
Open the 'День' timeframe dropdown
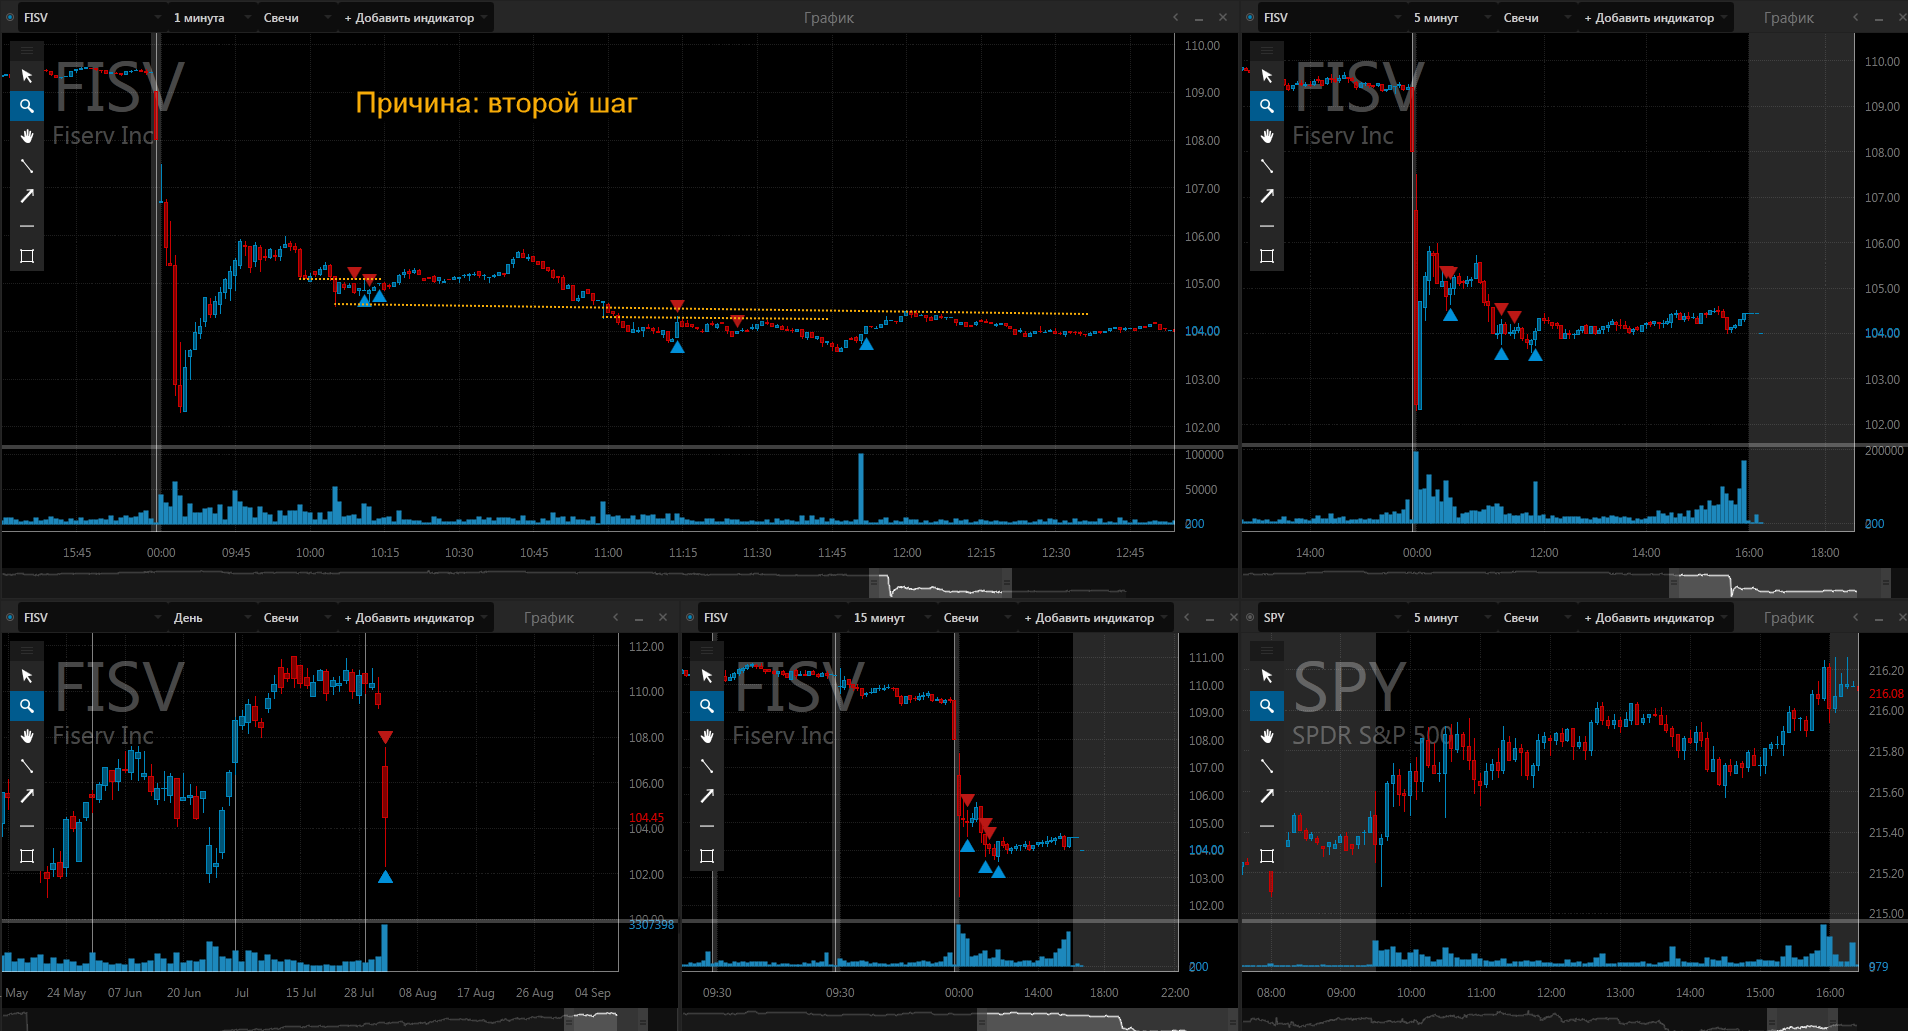211,618
